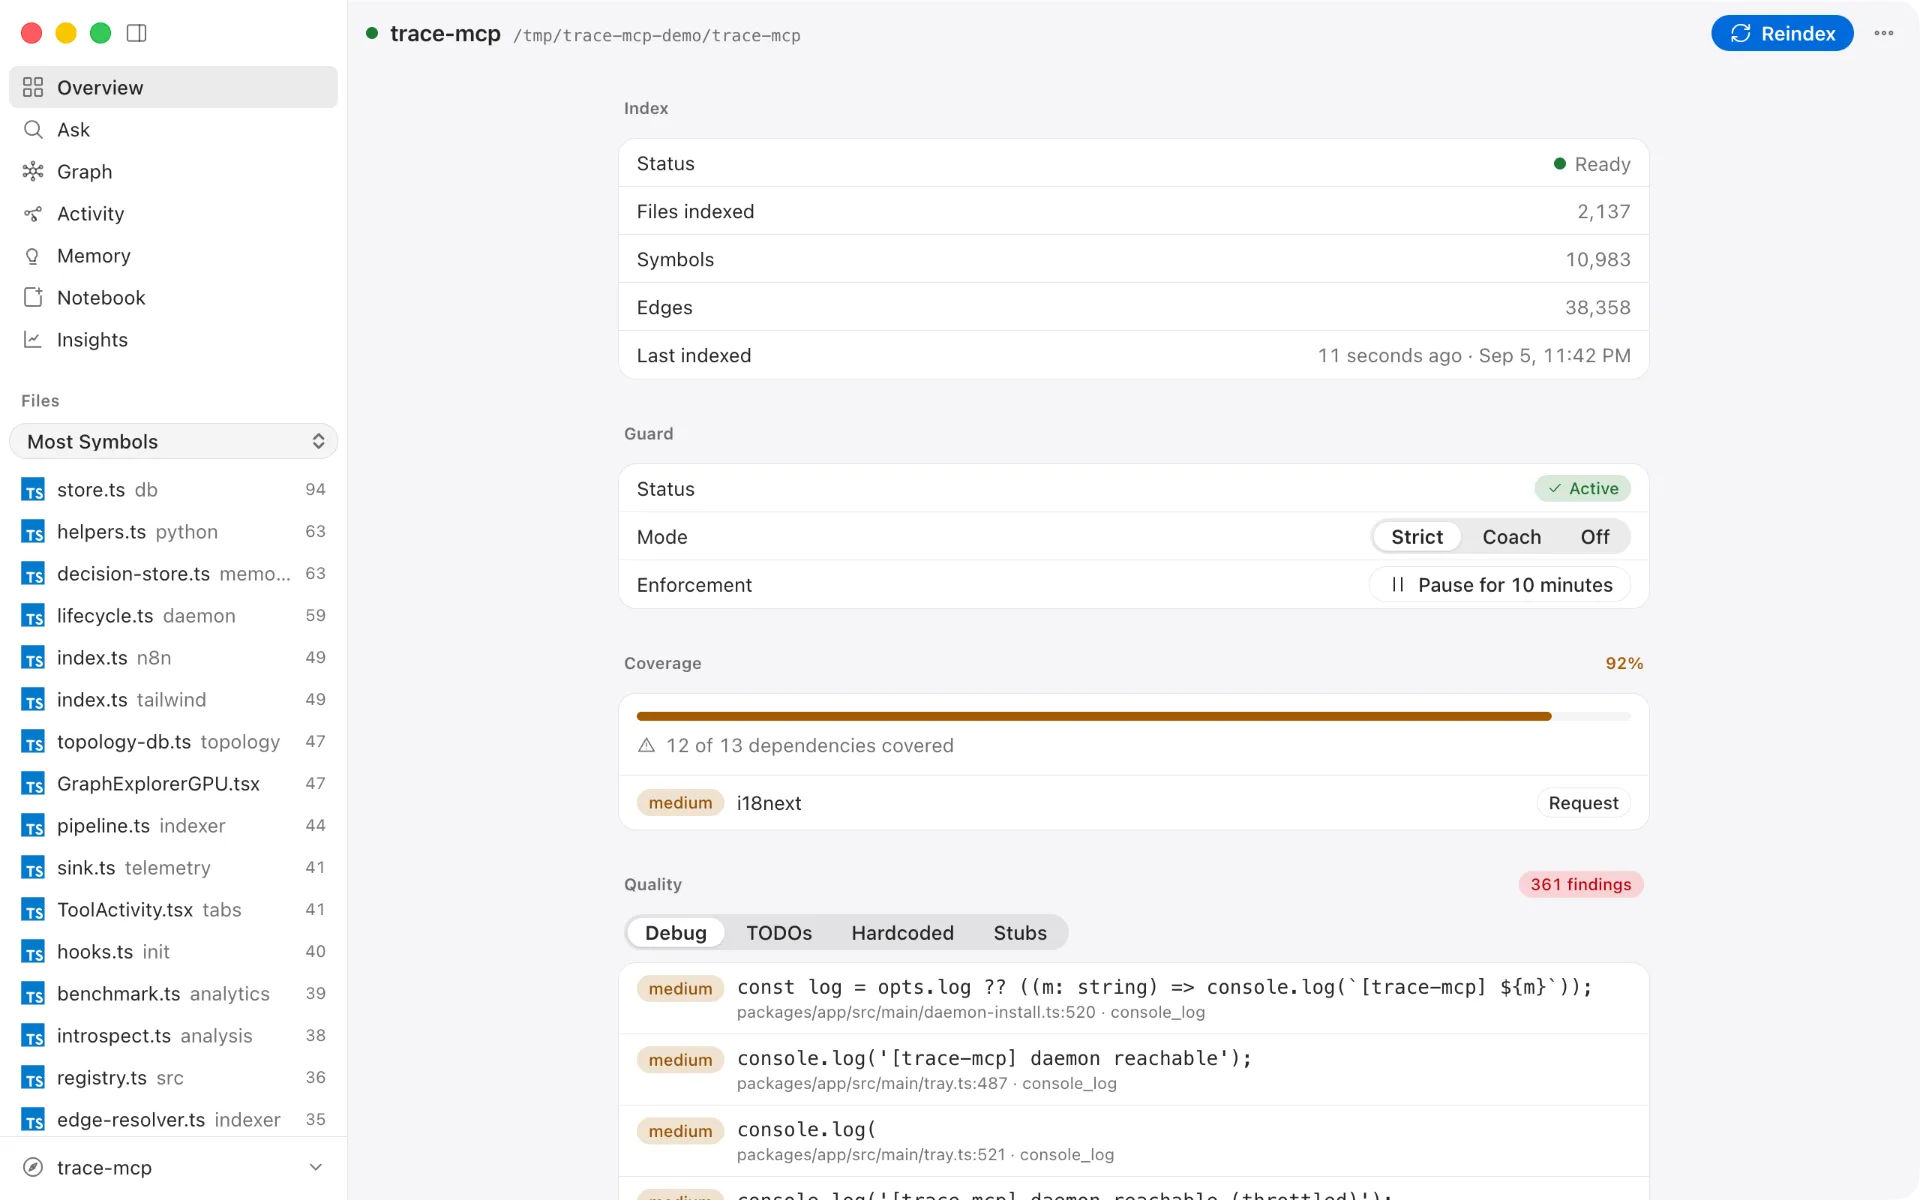
Task: Click the Coverage progress bar
Action: point(1133,716)
